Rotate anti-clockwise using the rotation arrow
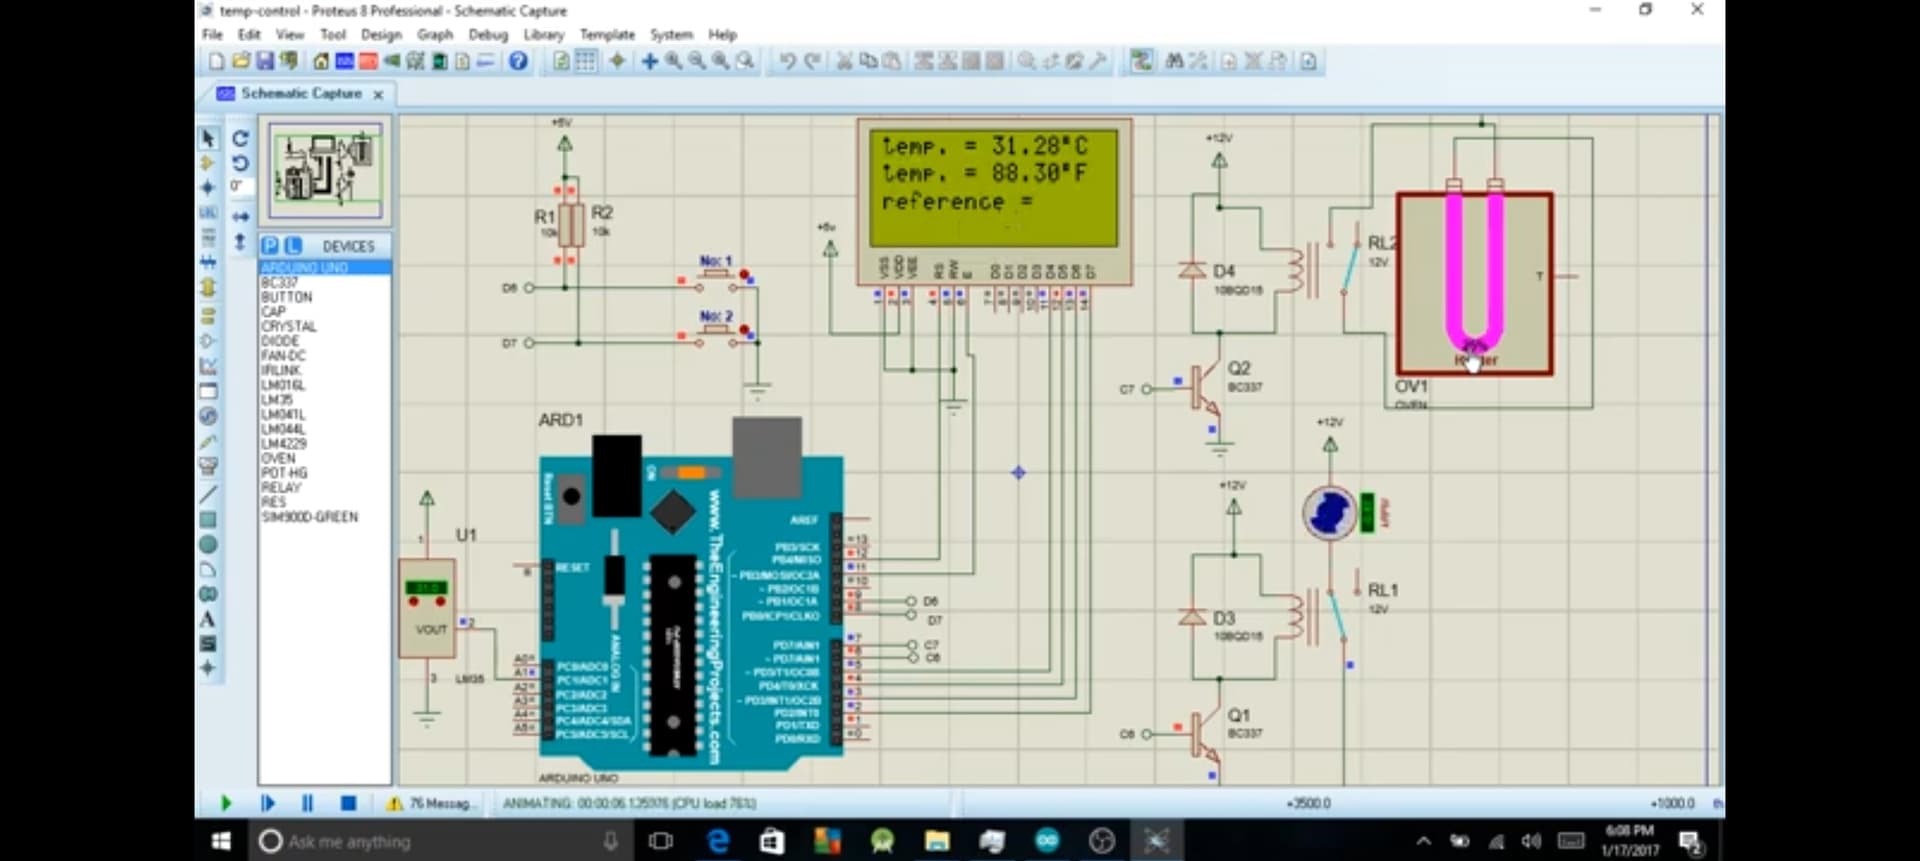 (240, 163)
